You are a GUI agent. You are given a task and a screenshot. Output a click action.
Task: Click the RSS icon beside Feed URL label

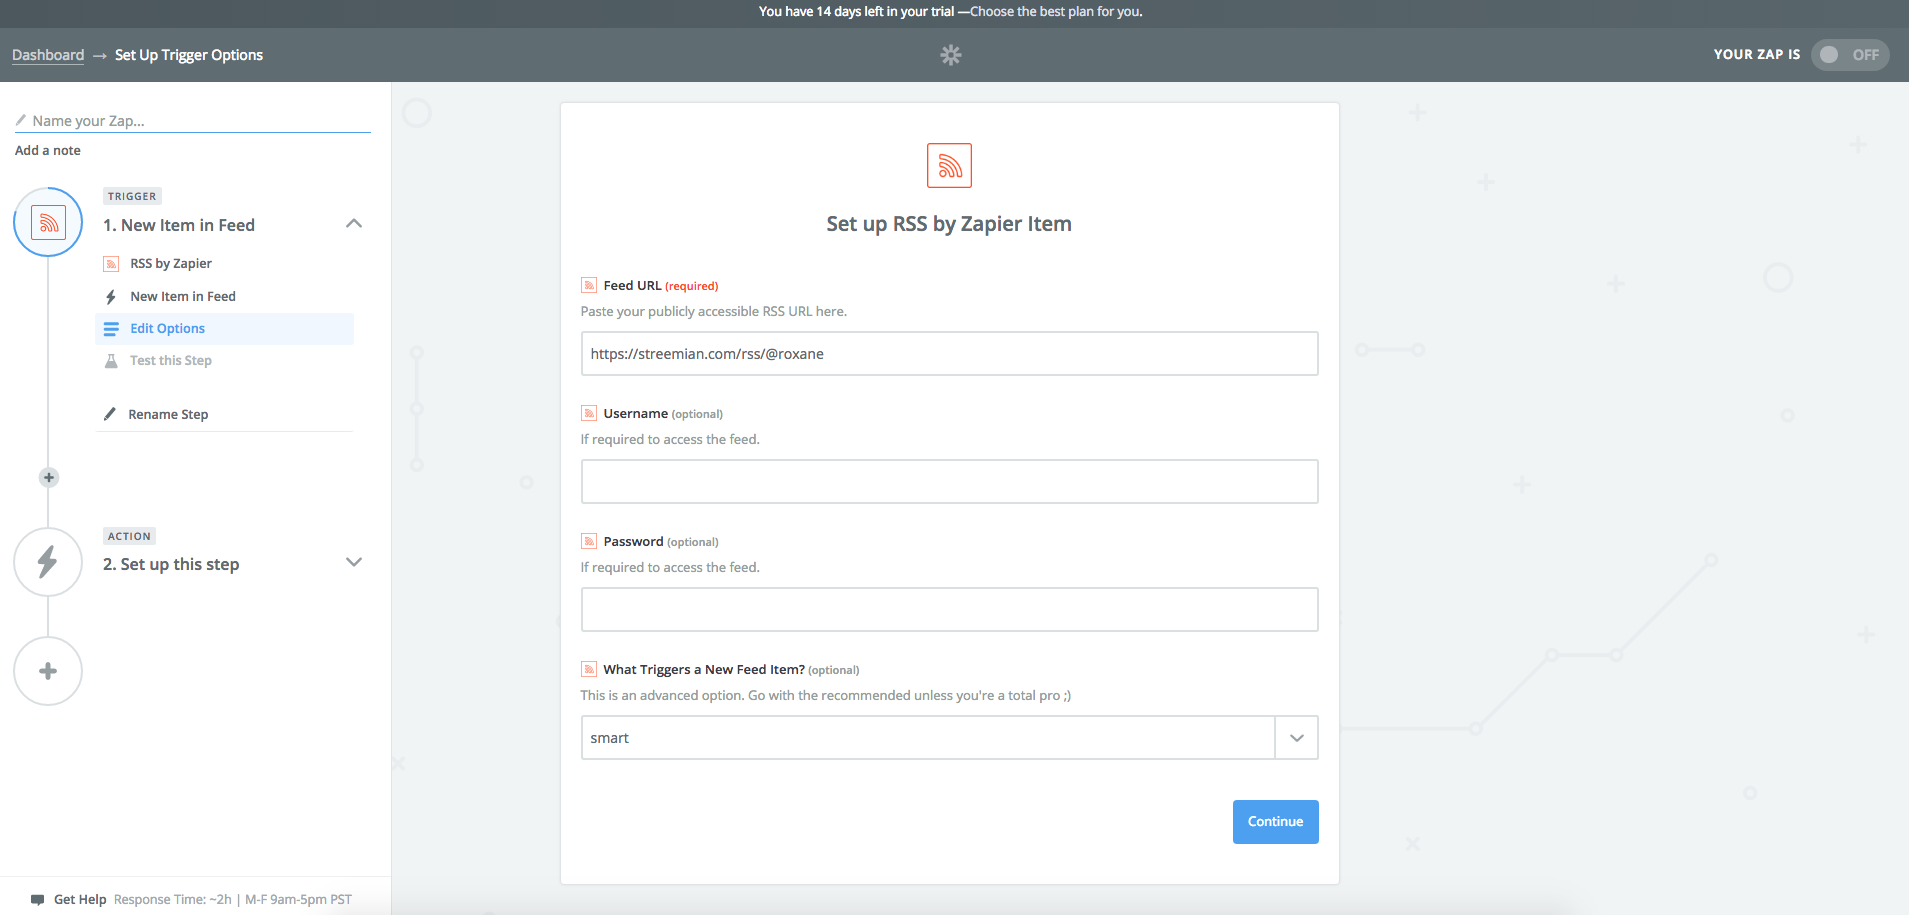pos(589,285)
